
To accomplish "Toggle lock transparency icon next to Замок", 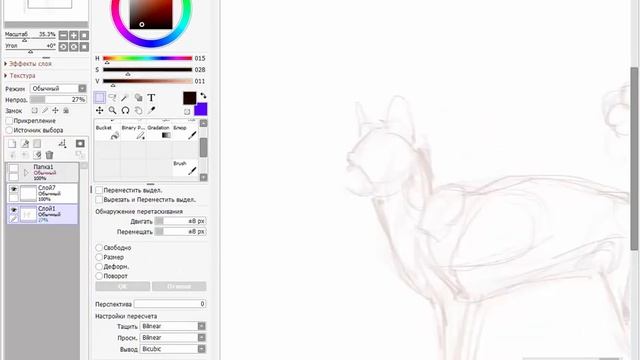I will pyautogui.click(x=35, y=111).
